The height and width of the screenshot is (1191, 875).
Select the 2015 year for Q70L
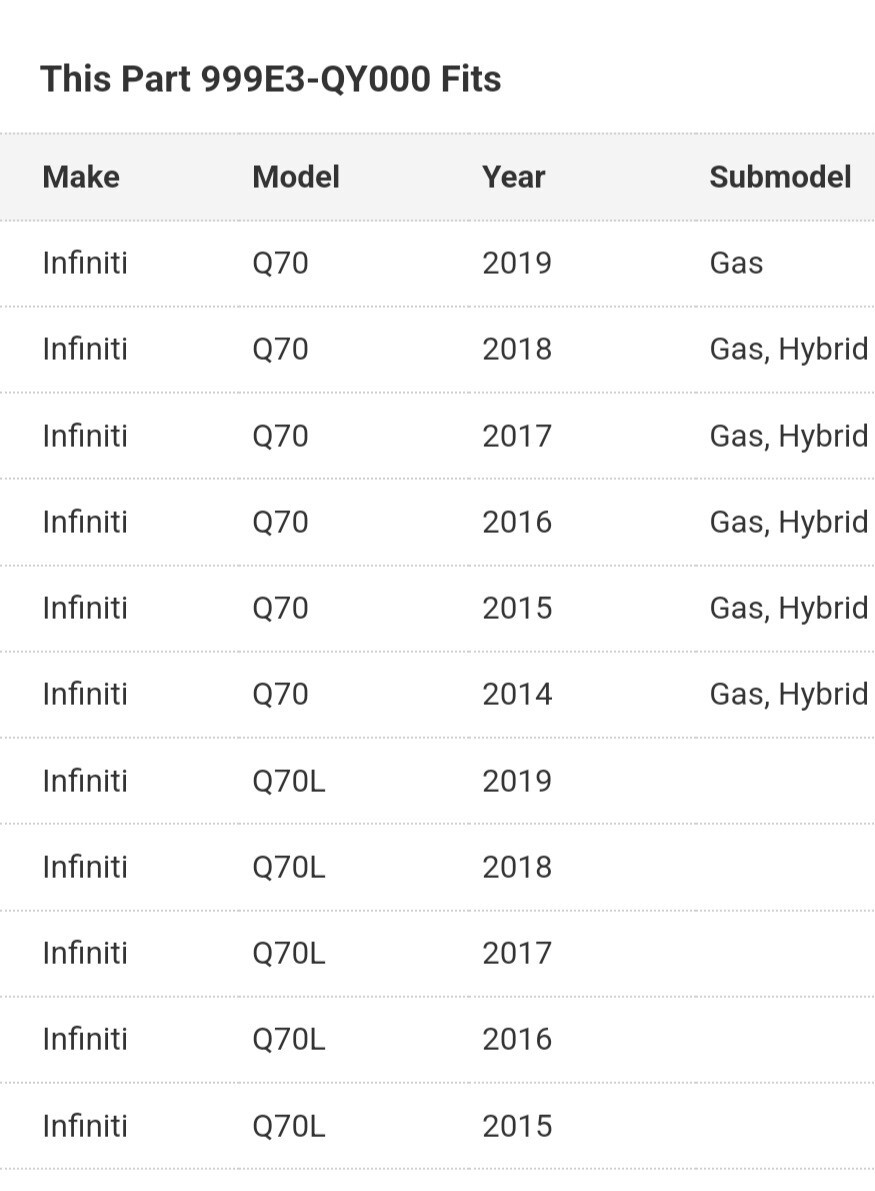click(516, 1126)
